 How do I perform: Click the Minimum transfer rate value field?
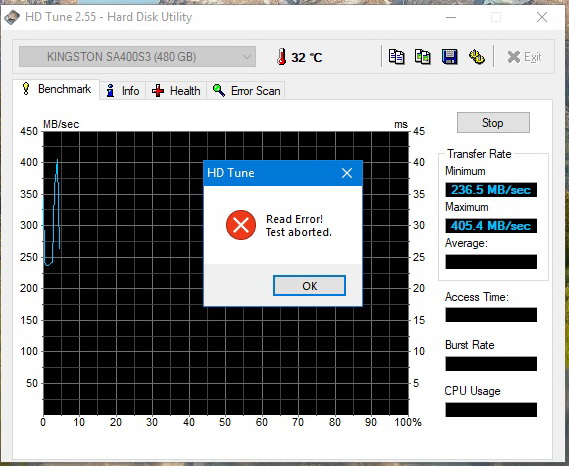(x=491, y=190)
